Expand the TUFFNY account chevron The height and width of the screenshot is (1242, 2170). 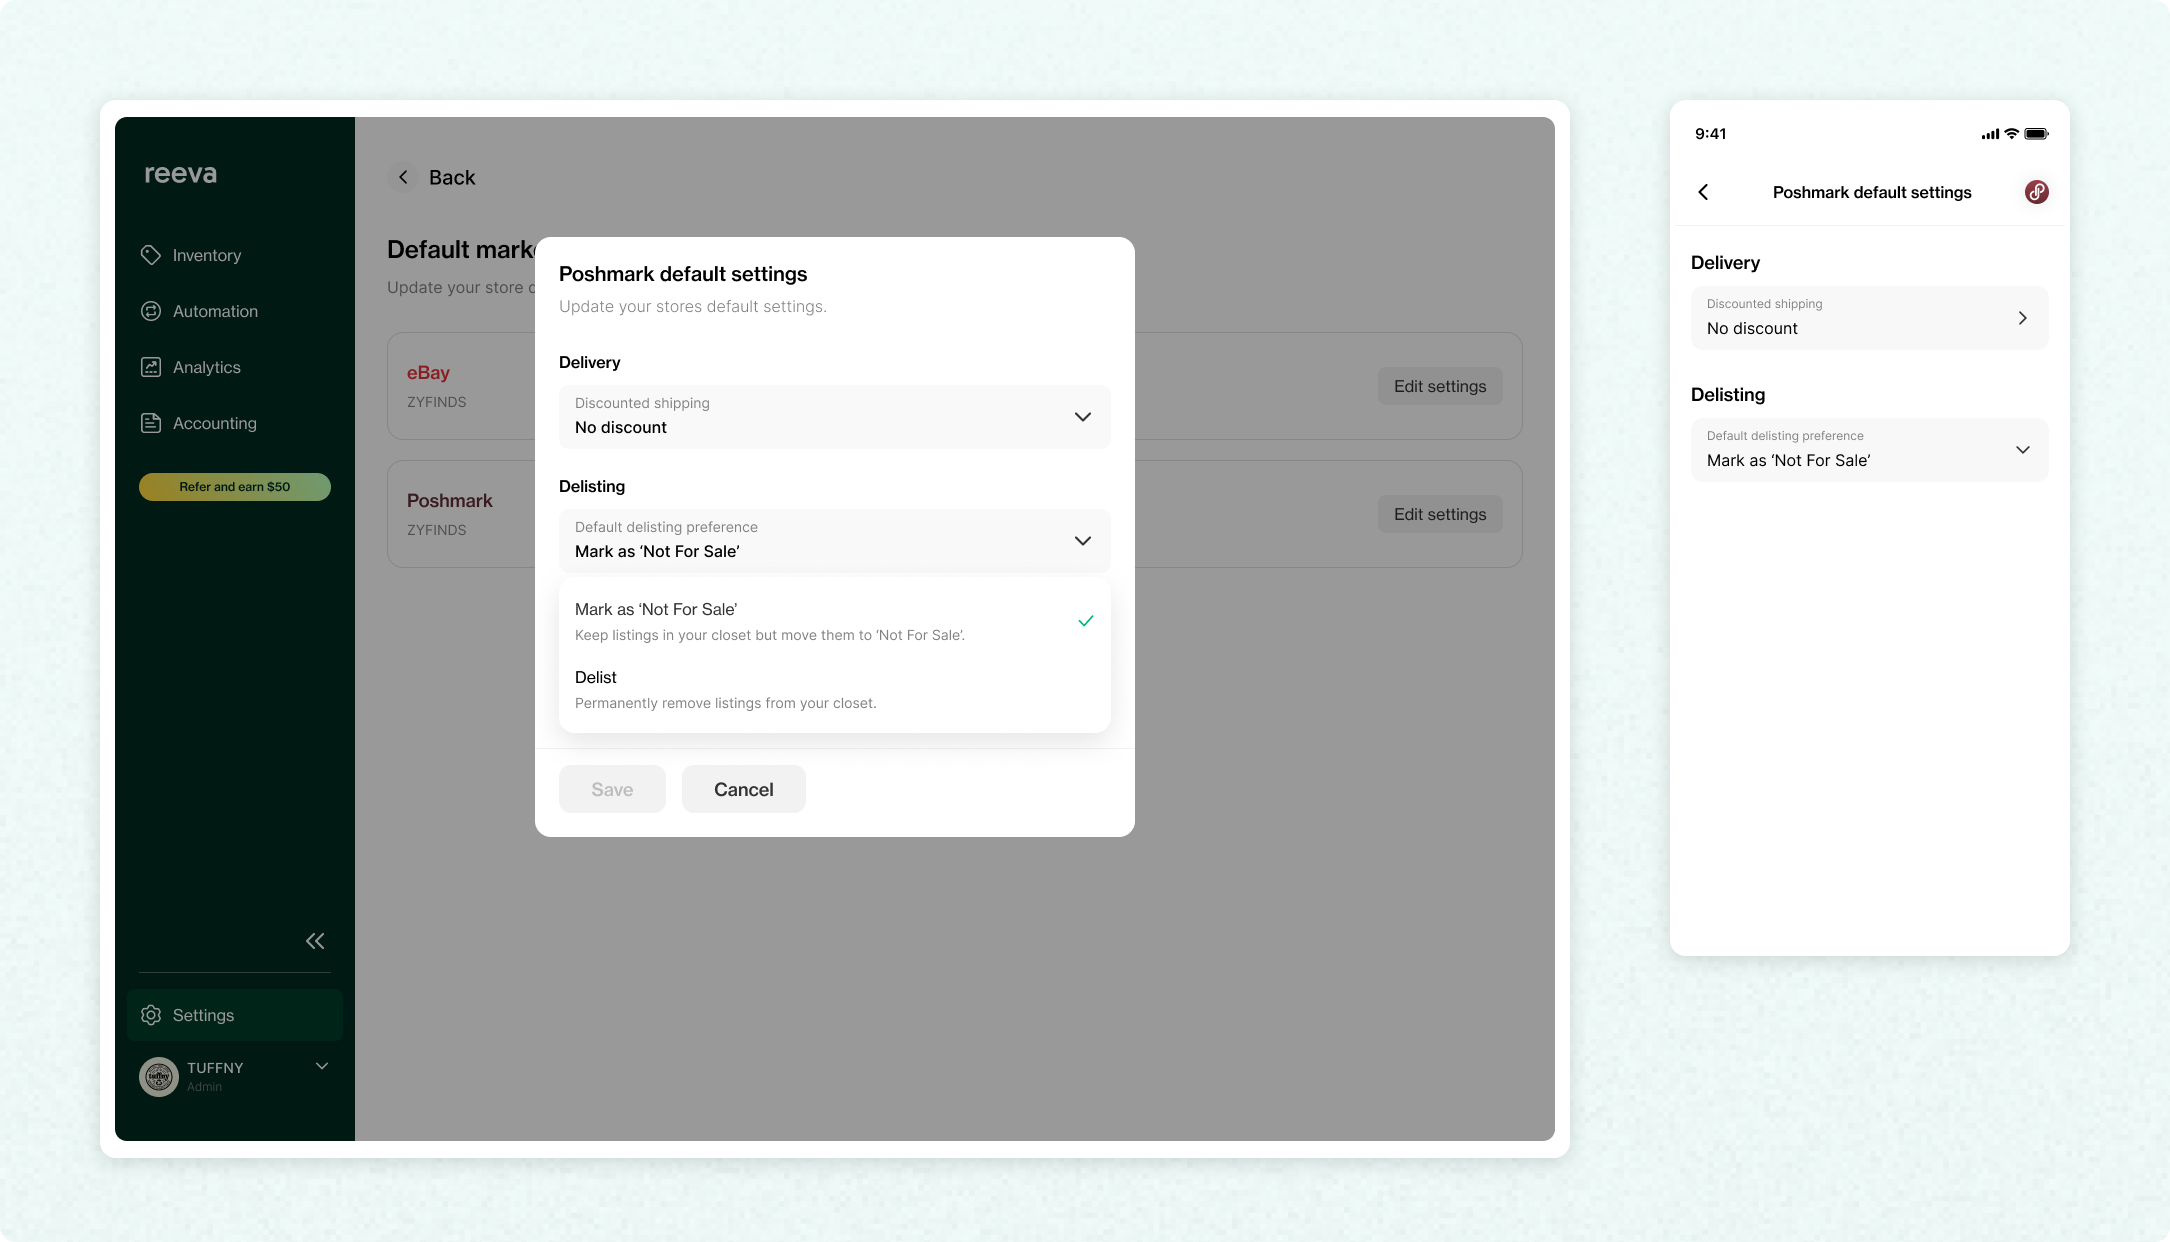coord(322,1066)
